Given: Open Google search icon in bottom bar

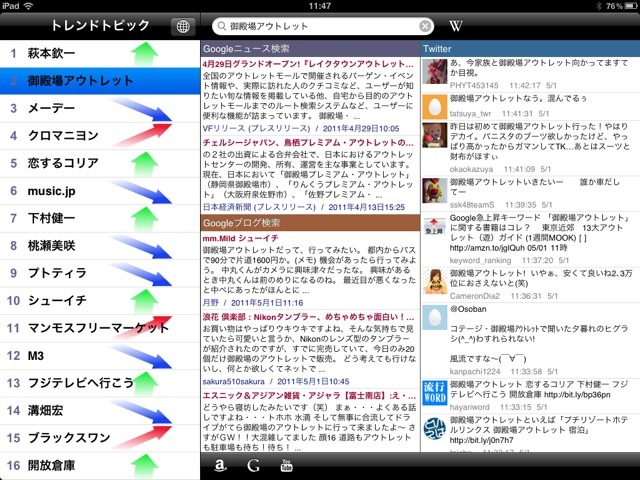Looking at the screenshot, I should 253,465.
